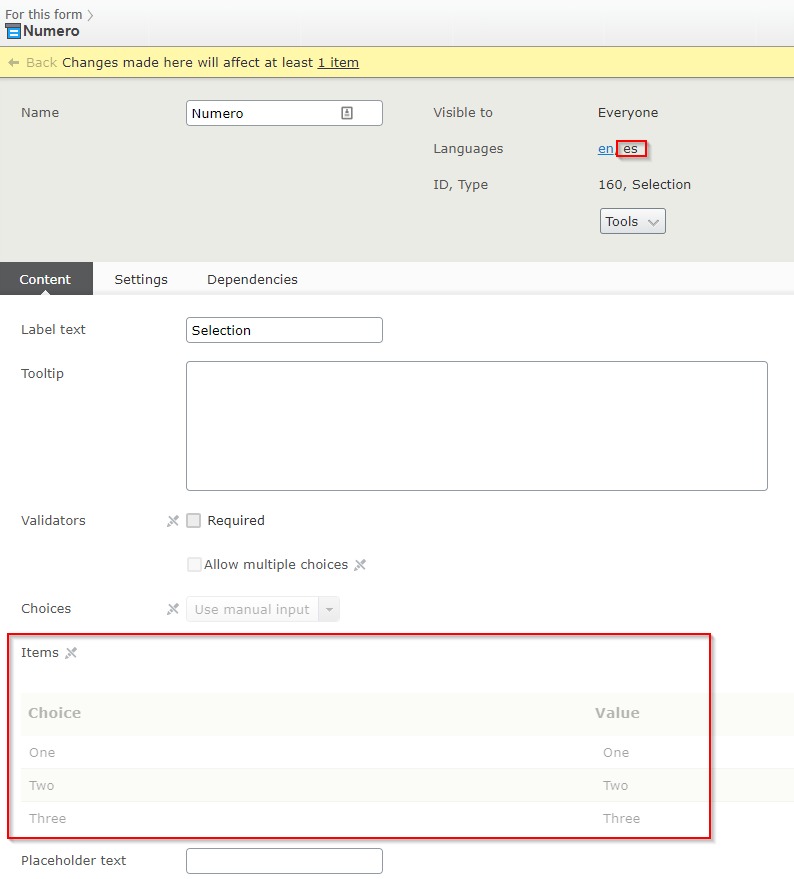Toggle the Required checkbox

pos(194,521)
